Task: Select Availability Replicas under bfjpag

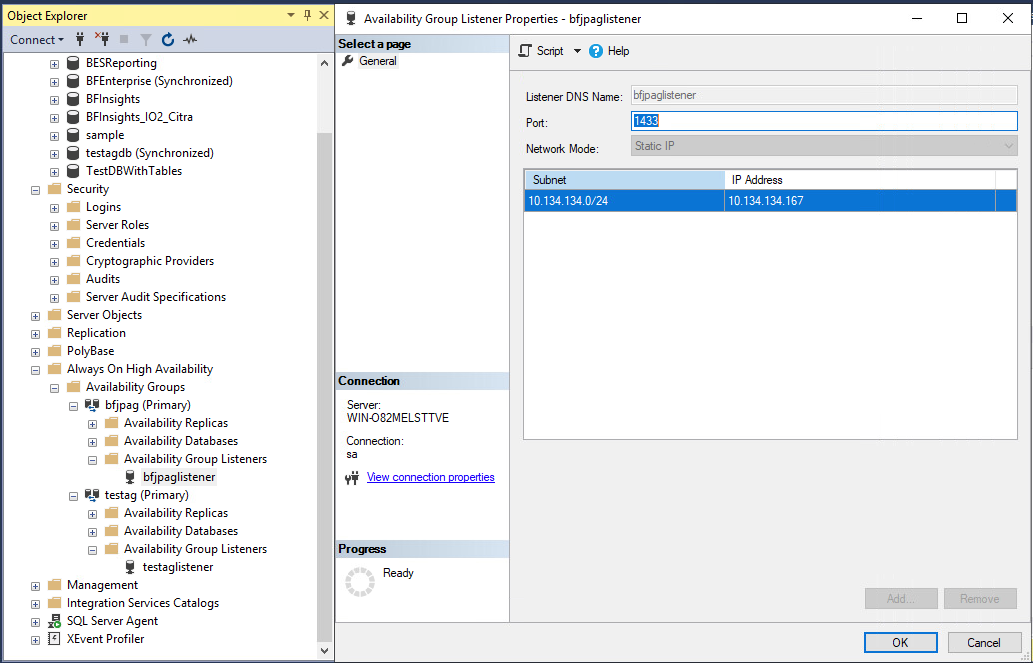Action: point(176,423)
